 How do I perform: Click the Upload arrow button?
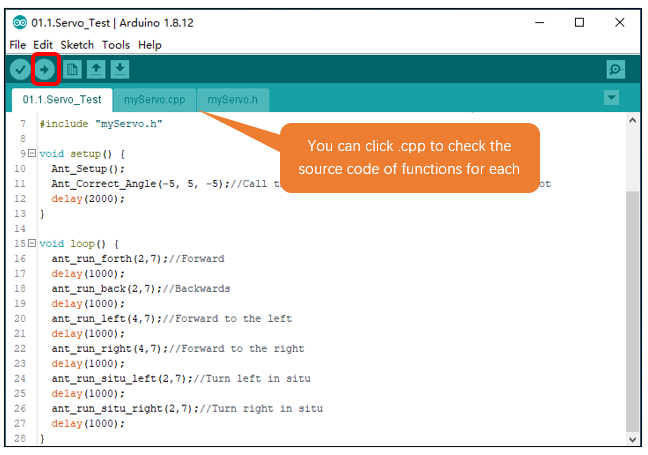45,69
